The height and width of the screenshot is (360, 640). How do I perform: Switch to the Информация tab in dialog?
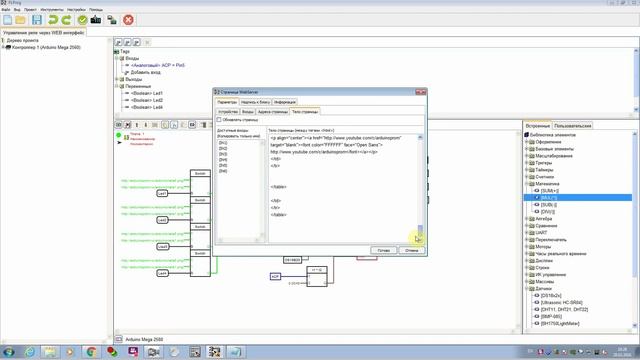(284, 102)
